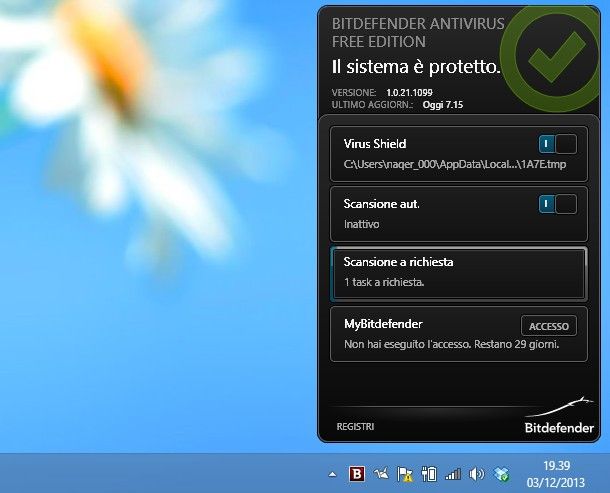The image size is (610, 493).
Task: Open the network signal bars icon
Action: (453, 474)
